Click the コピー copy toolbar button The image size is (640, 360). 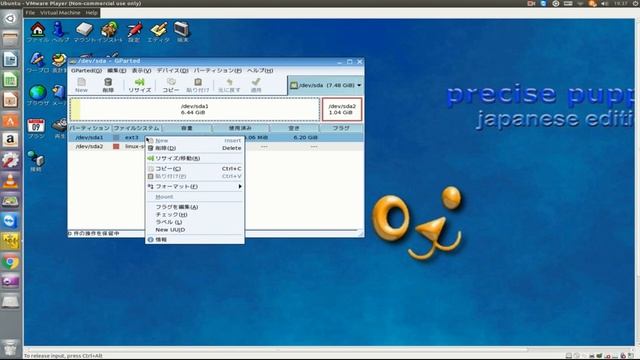(171, 85)
